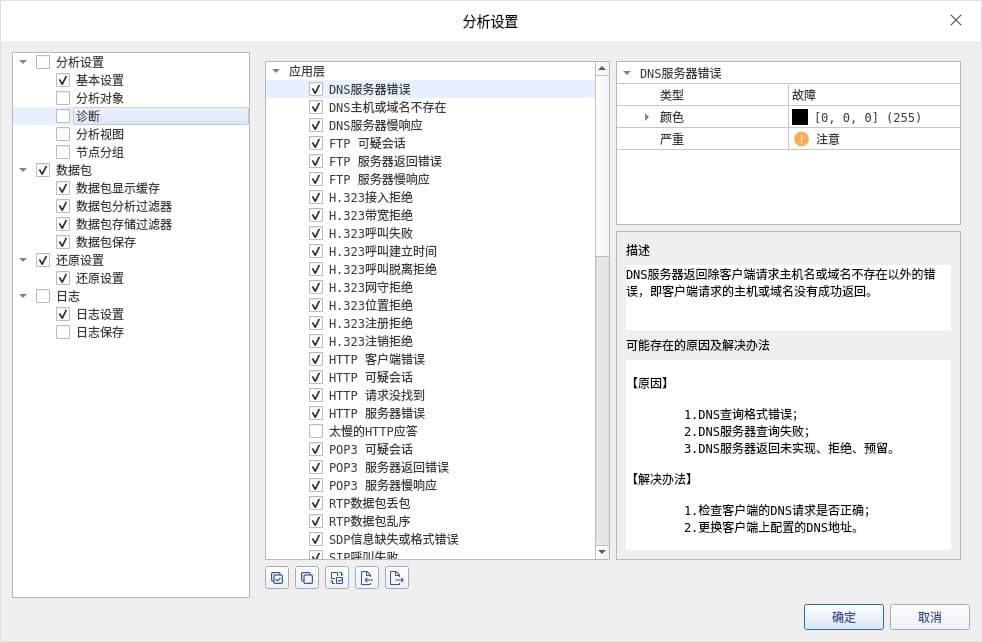The height and width of the screenshot is (642, 982).
Task: Click the 确定 button
Action: [x=843, y=617]
